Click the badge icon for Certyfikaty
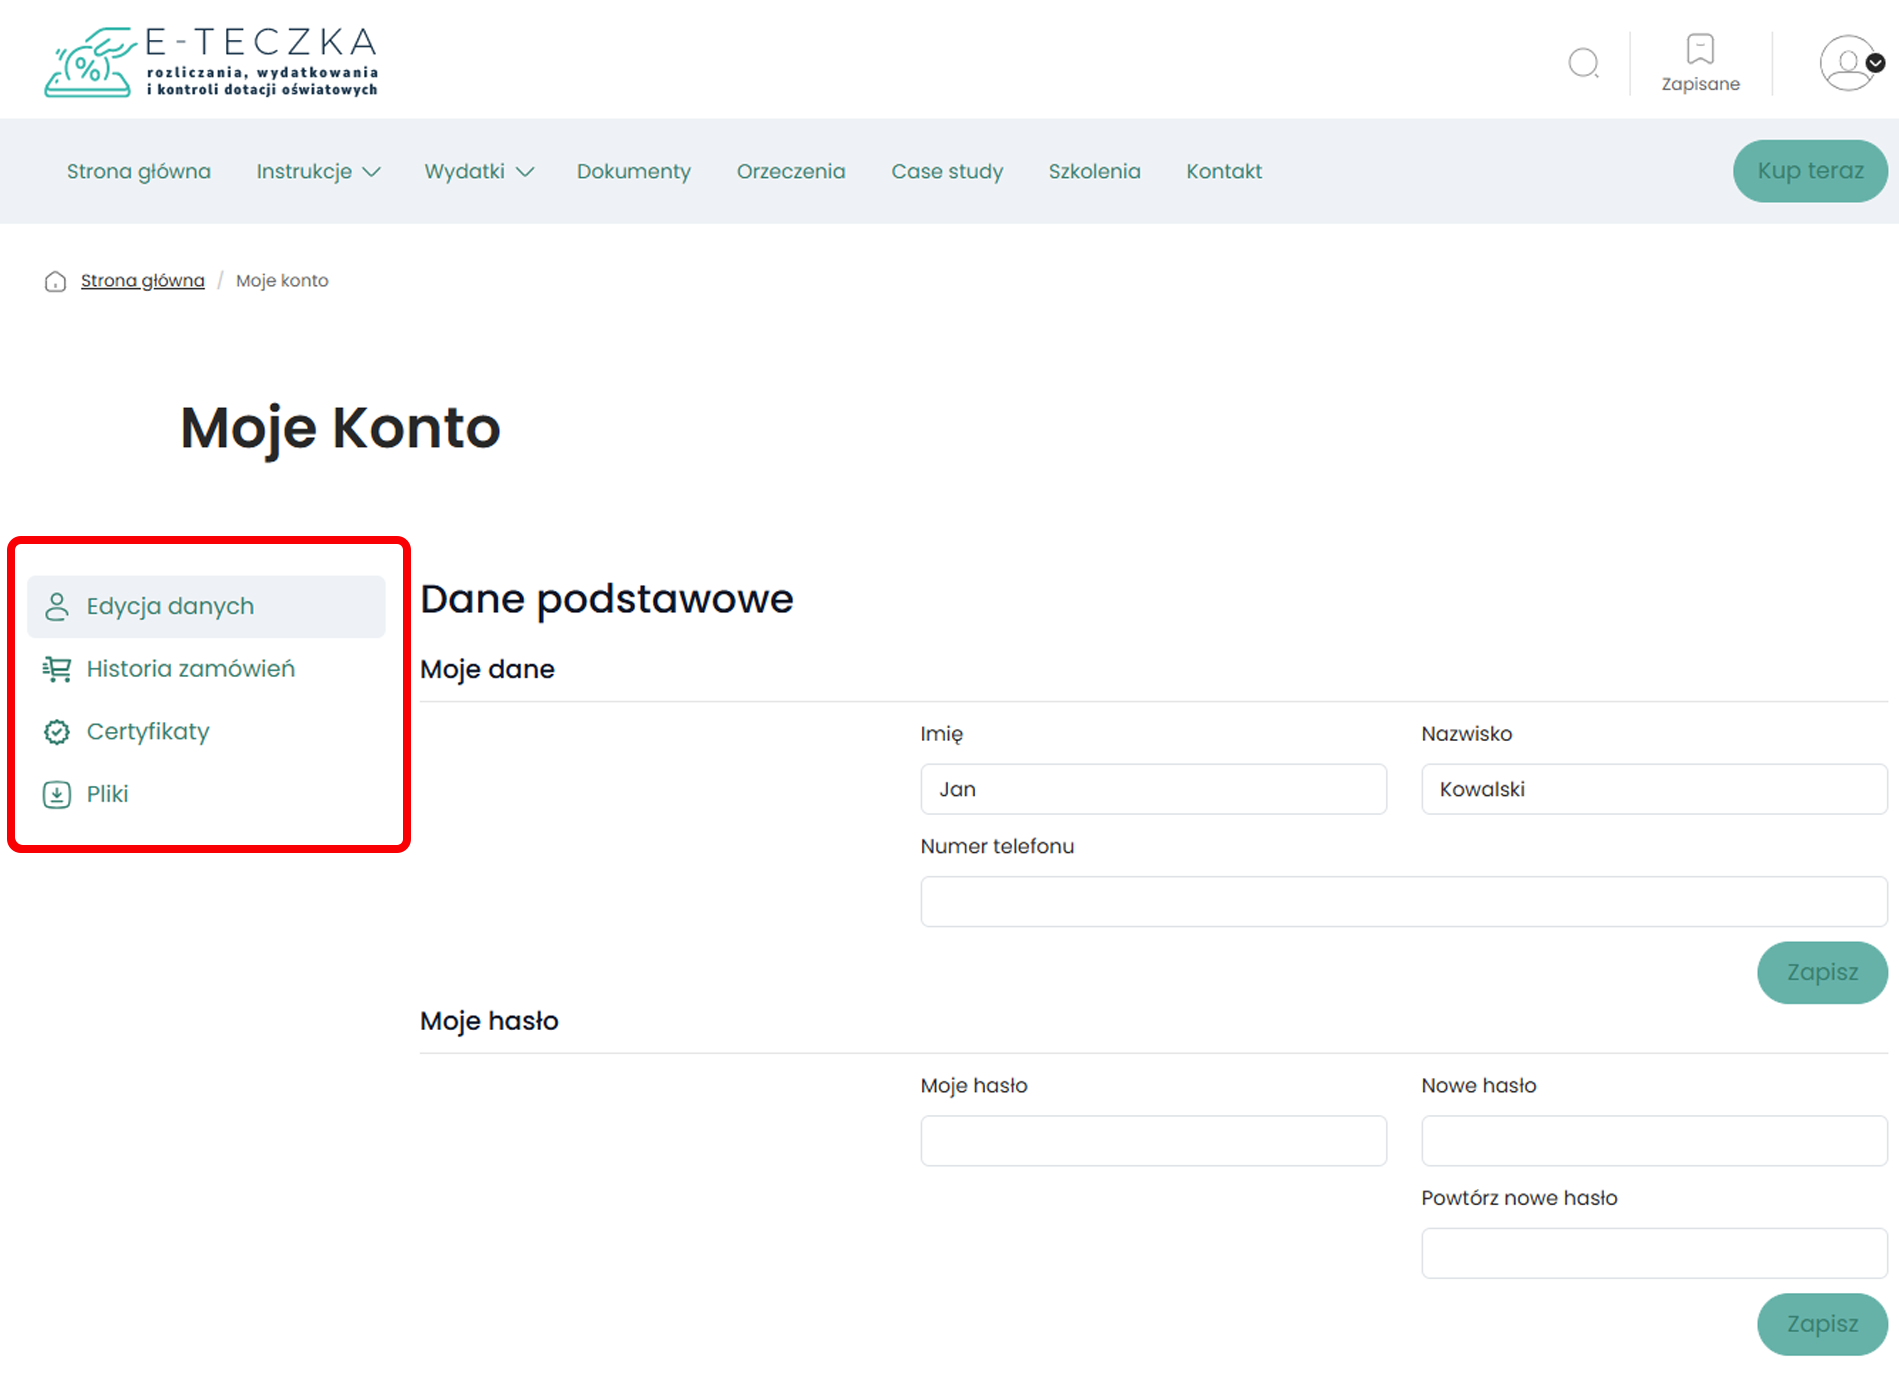 point(57,732)
